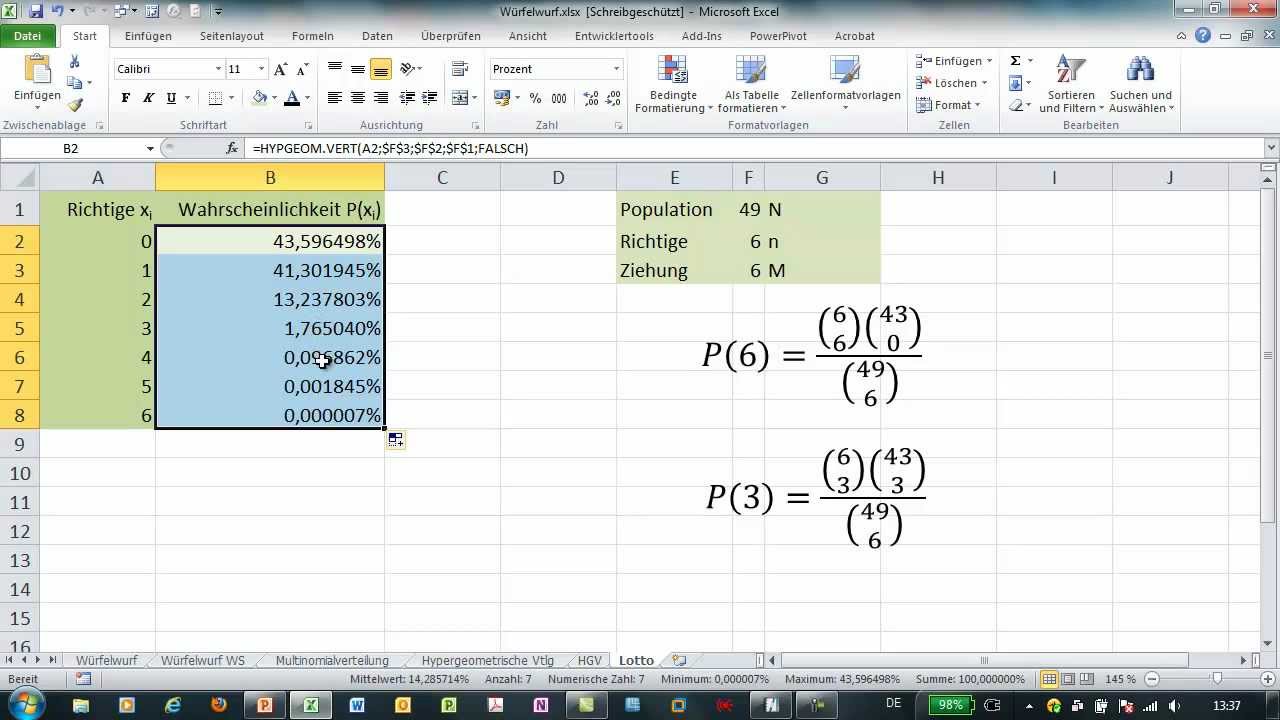
Task: Click the Insert Worksheet tab icon
Action: (x=679, y=660)
